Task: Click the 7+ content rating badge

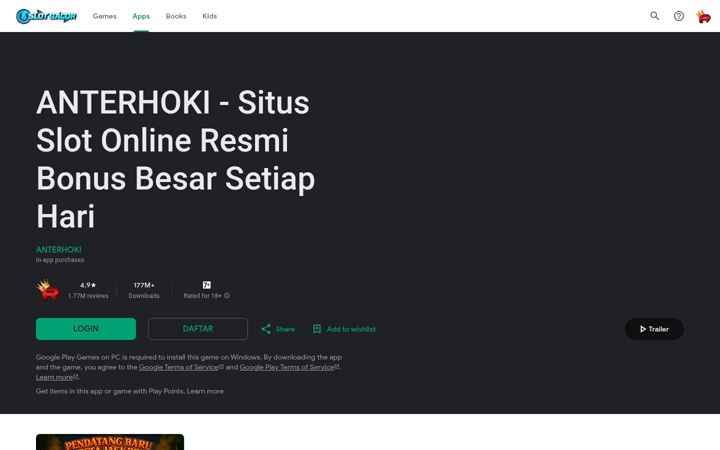Action: pyautogui.click(x=207, y=285)
